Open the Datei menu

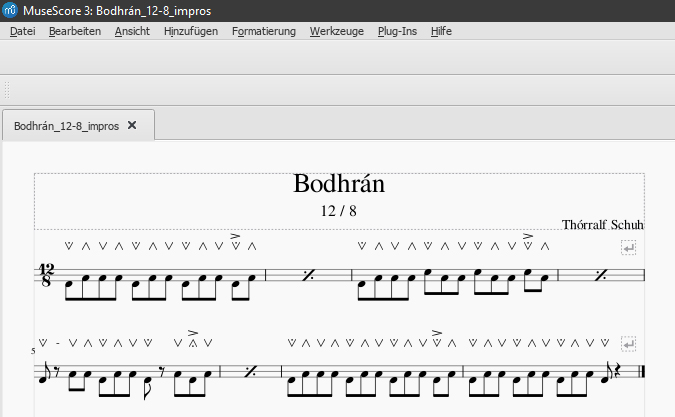(22, 31)
